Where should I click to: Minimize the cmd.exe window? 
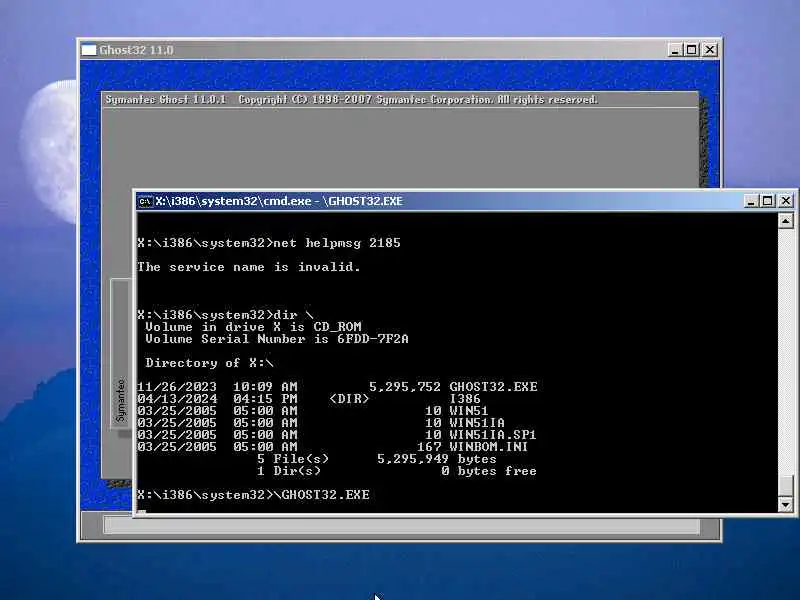(750, 201)
